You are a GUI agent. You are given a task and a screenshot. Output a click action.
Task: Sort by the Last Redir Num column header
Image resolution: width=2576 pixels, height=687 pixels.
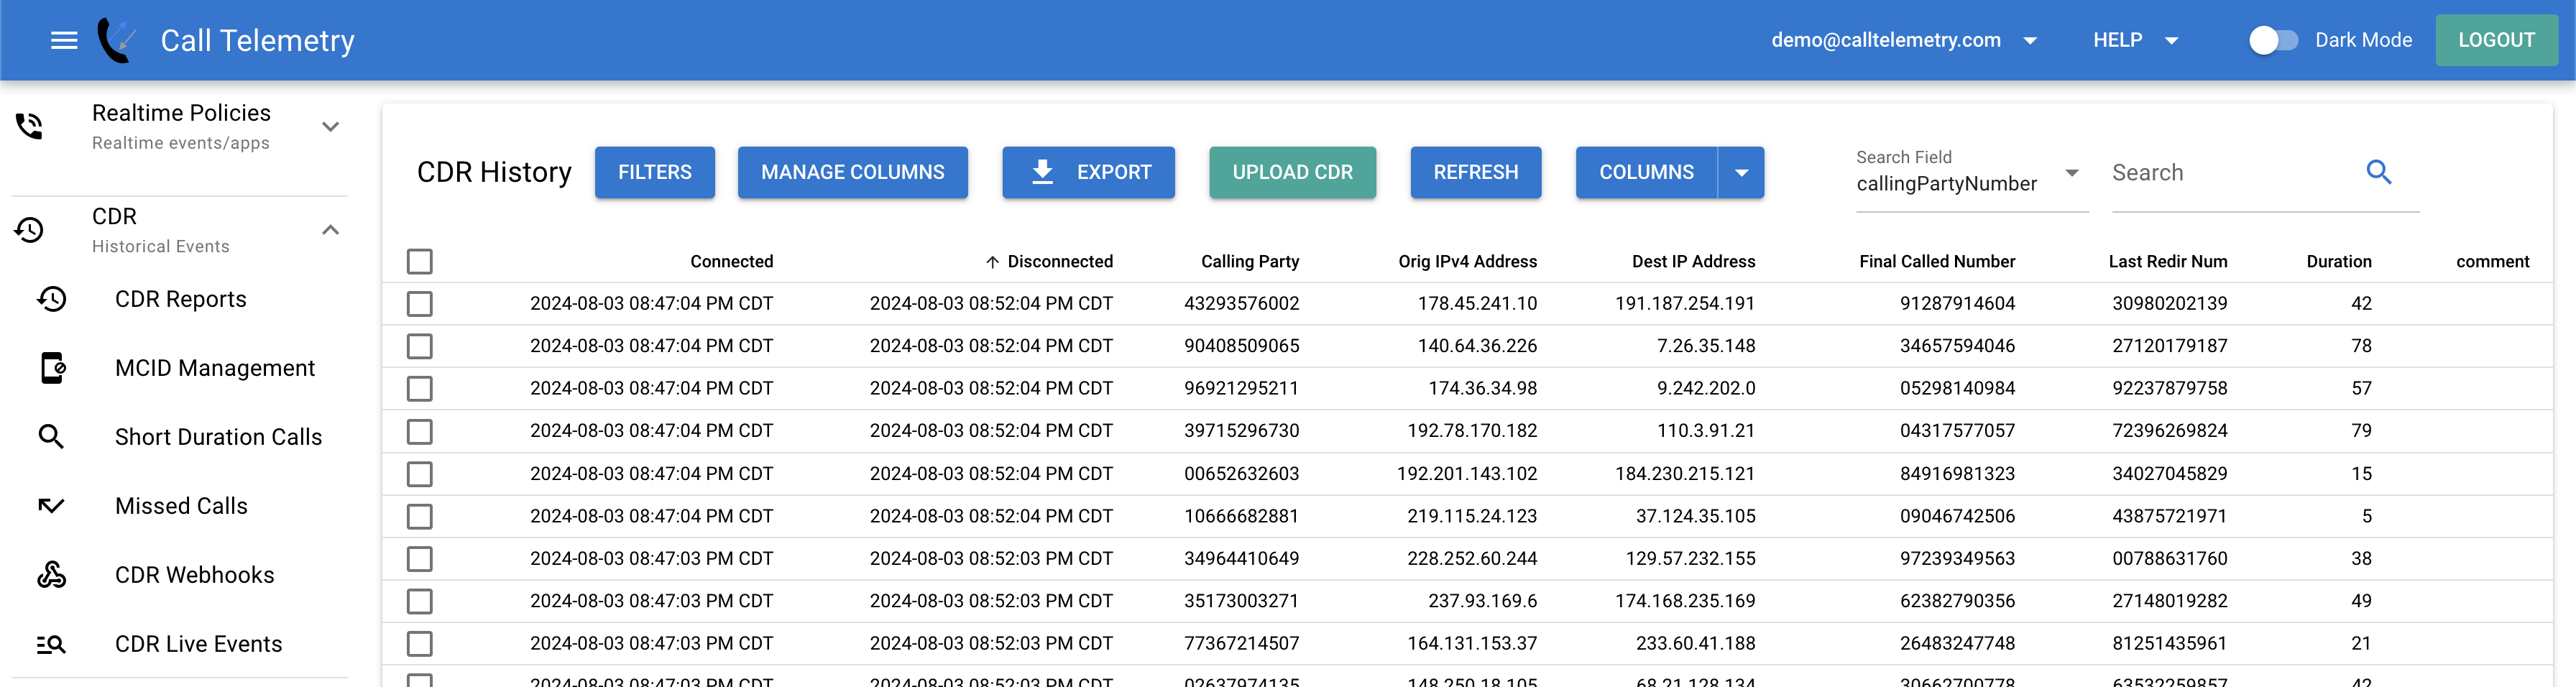(x=2168, y=262)
